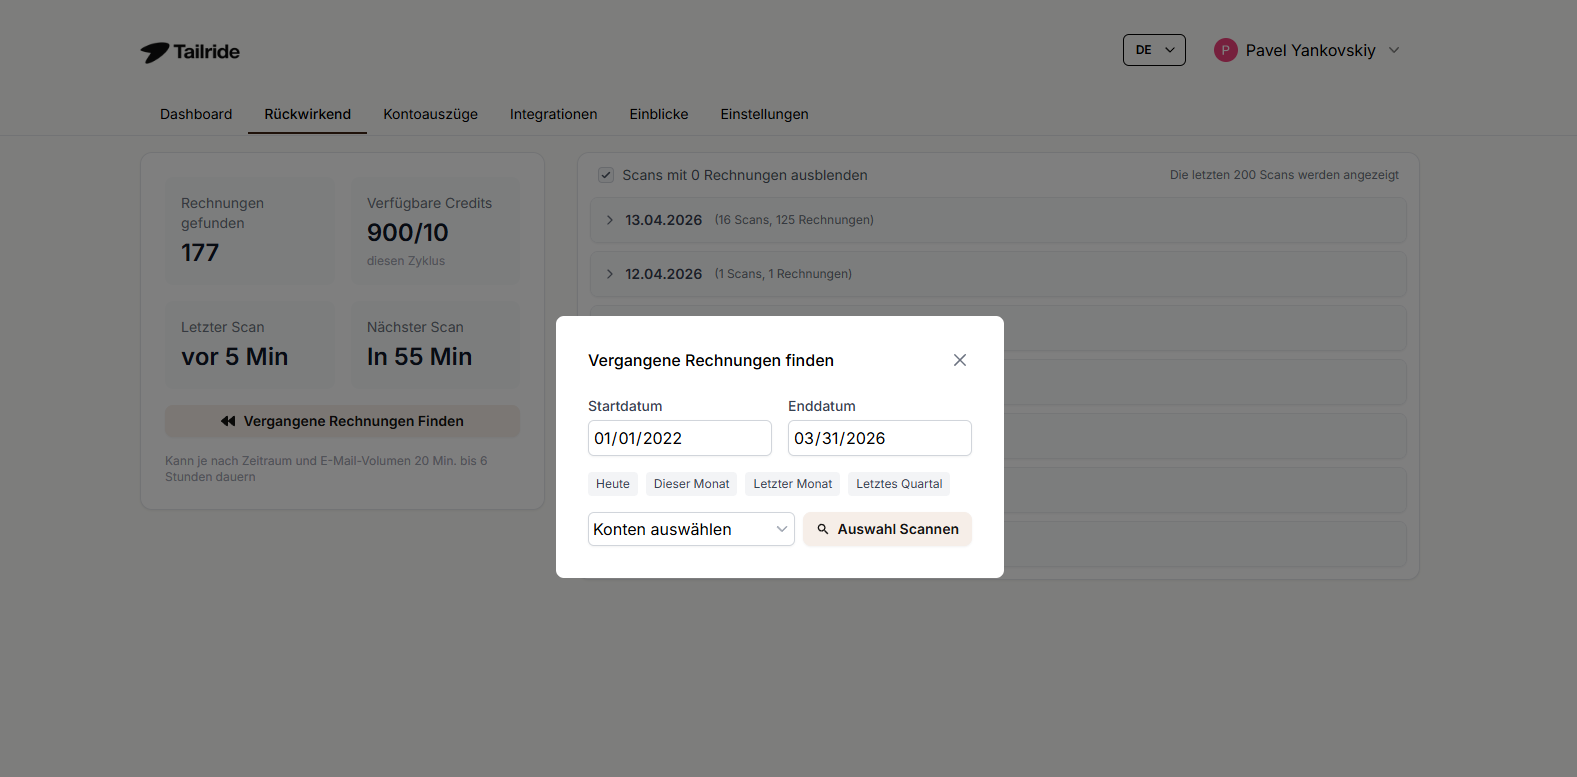Screen dimensions: 1577x777
Task: Click the Enddatum date field
Action: click(x=879, y=438)
